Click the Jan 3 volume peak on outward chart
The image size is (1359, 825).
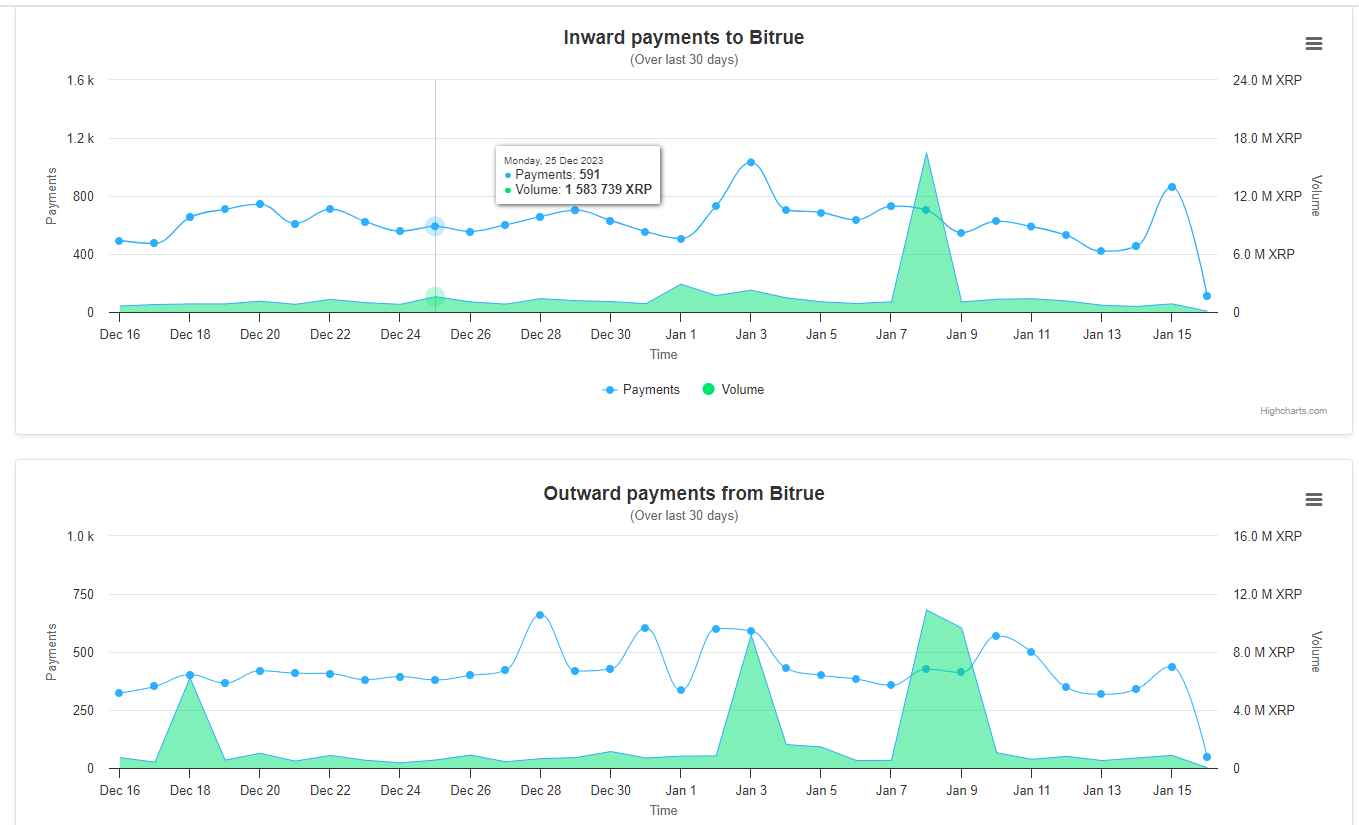pyautogui.click(x=751, y=636)
